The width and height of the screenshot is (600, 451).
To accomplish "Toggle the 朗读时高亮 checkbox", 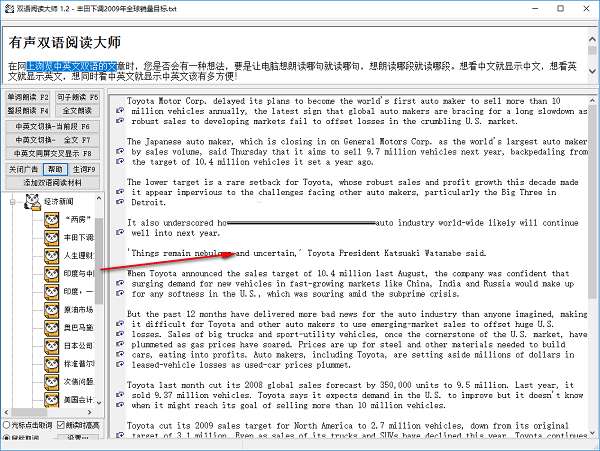I will [x=60, y=425].
